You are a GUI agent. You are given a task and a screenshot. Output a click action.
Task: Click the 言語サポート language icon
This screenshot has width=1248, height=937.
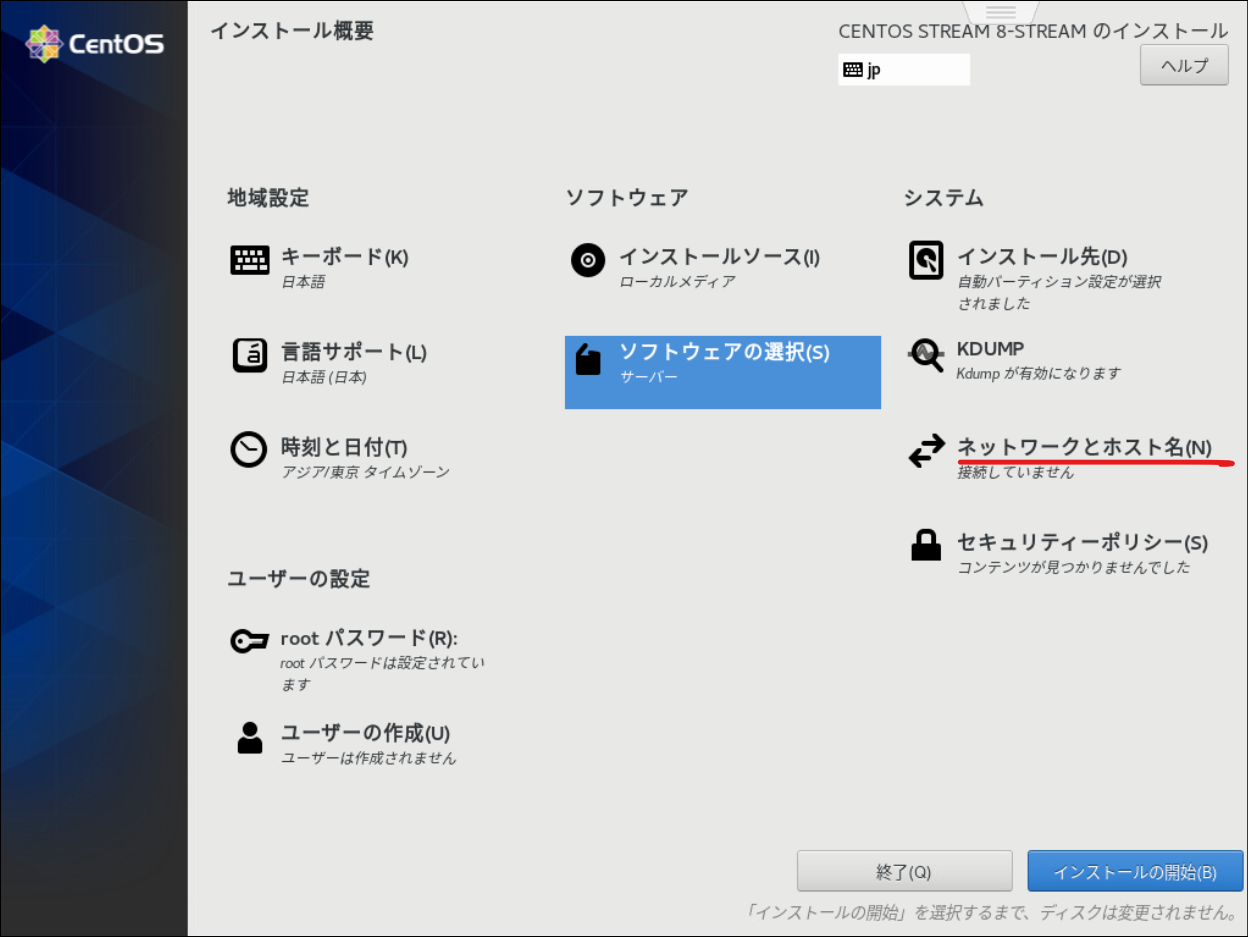(249, 355)
